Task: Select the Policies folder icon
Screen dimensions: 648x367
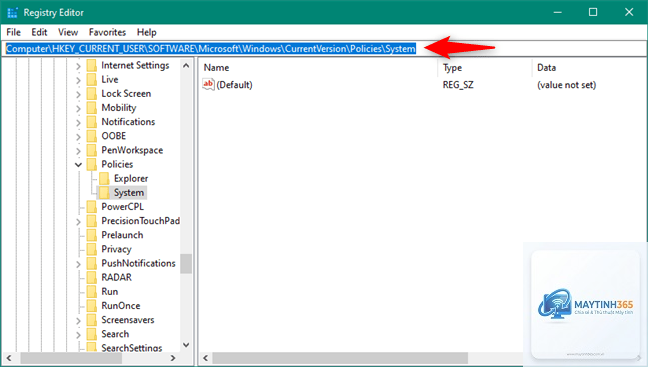Action: click(92, 164)
